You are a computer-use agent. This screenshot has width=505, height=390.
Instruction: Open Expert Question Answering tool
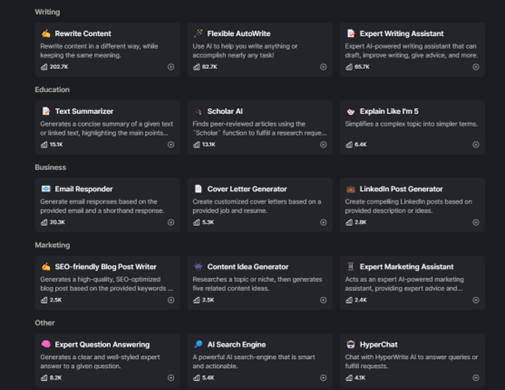pos(102,345)
